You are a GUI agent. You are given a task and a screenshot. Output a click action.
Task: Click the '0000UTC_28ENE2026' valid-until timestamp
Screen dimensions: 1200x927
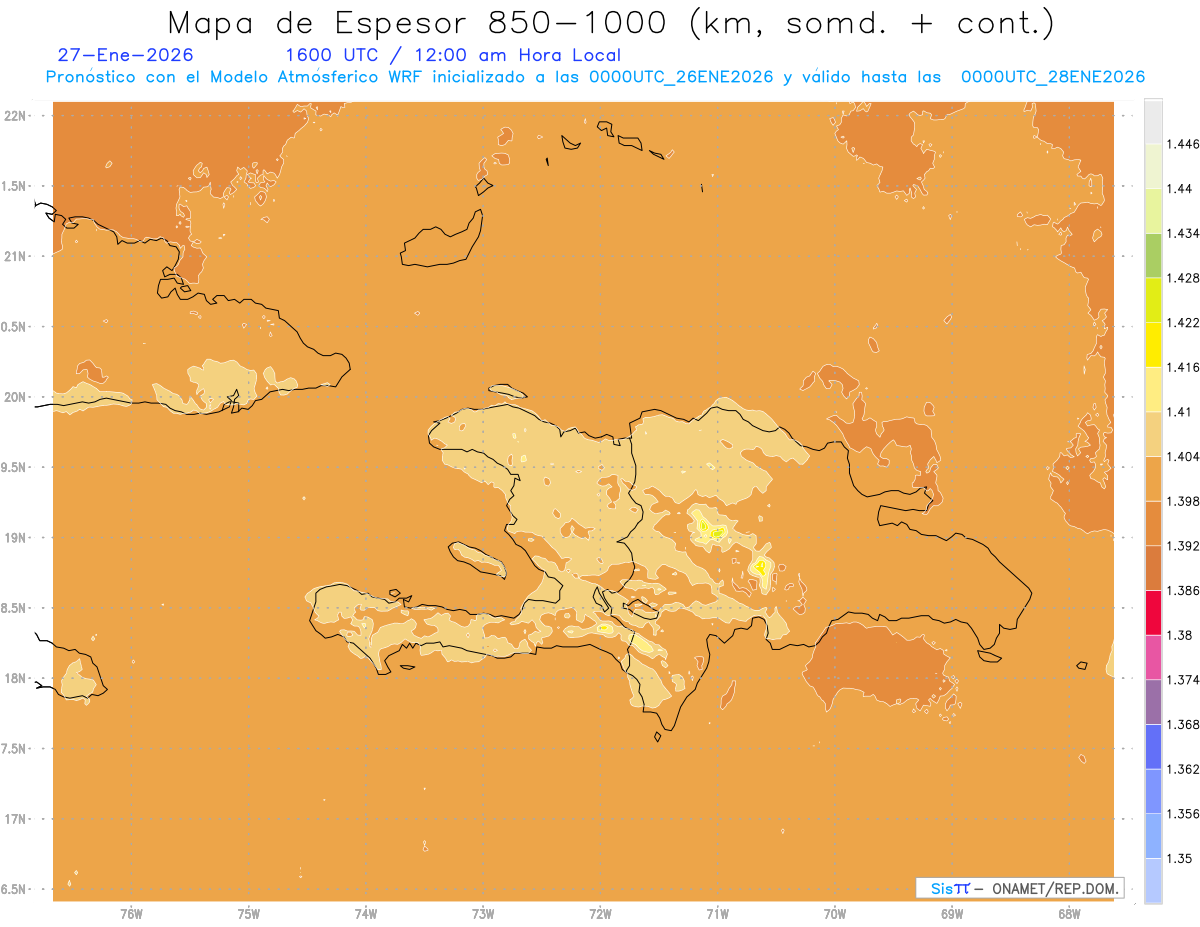pos(1053,77)
